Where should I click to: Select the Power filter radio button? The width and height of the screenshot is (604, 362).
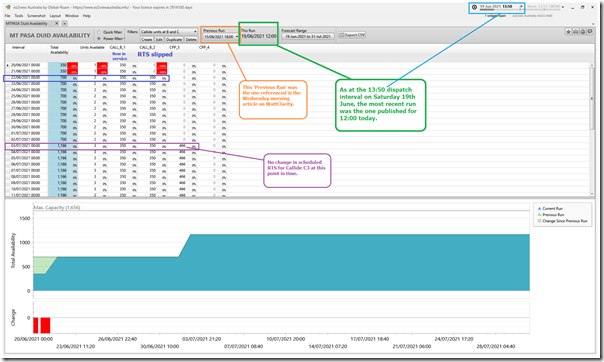coord(99,39)
